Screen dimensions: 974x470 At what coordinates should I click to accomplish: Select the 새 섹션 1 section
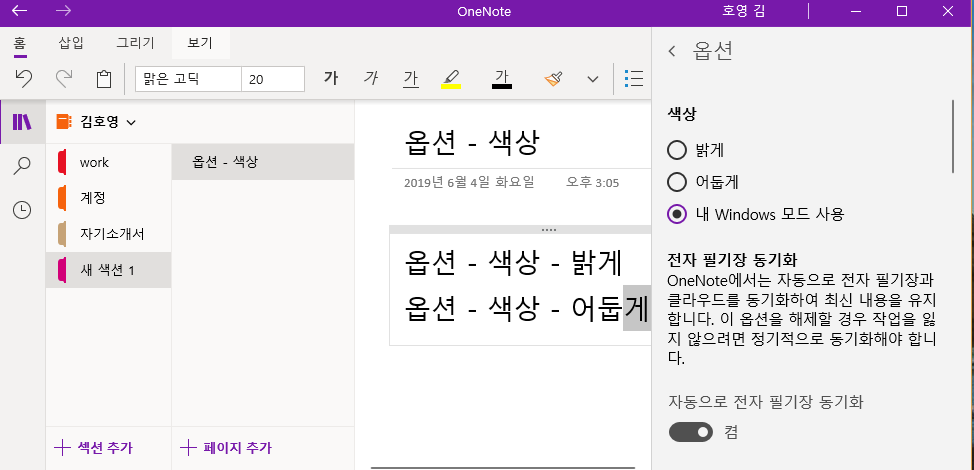(109, 270)
